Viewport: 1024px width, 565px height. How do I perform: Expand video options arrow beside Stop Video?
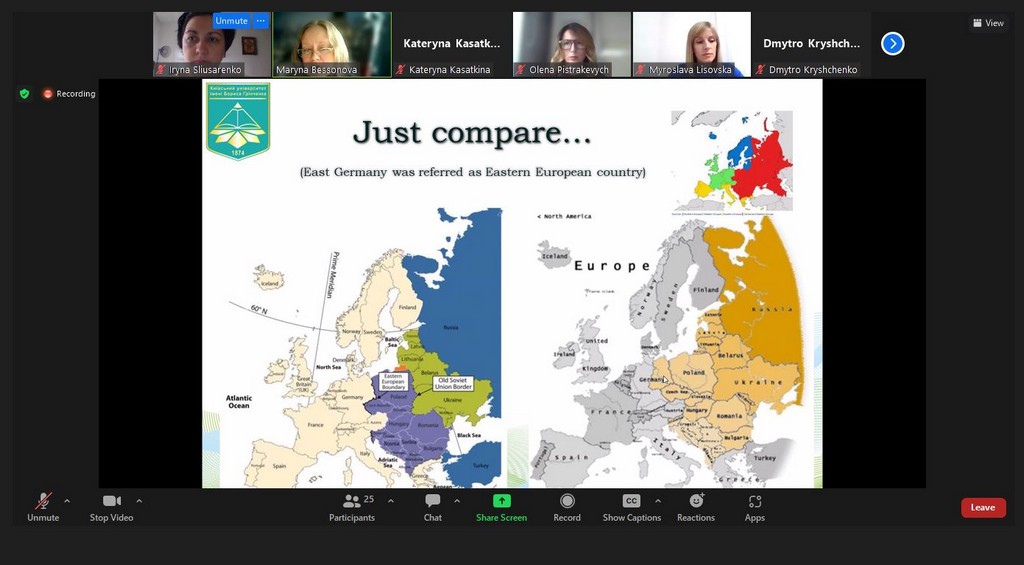tap(139, 501)
